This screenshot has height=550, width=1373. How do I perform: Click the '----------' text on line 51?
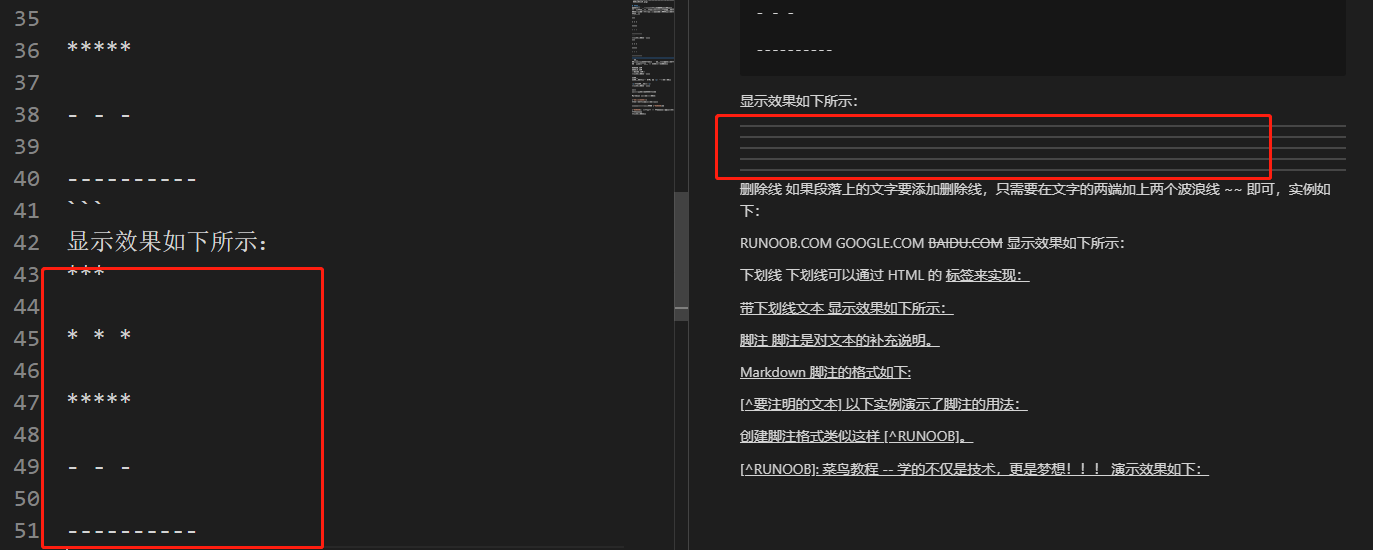pos(132,532)
